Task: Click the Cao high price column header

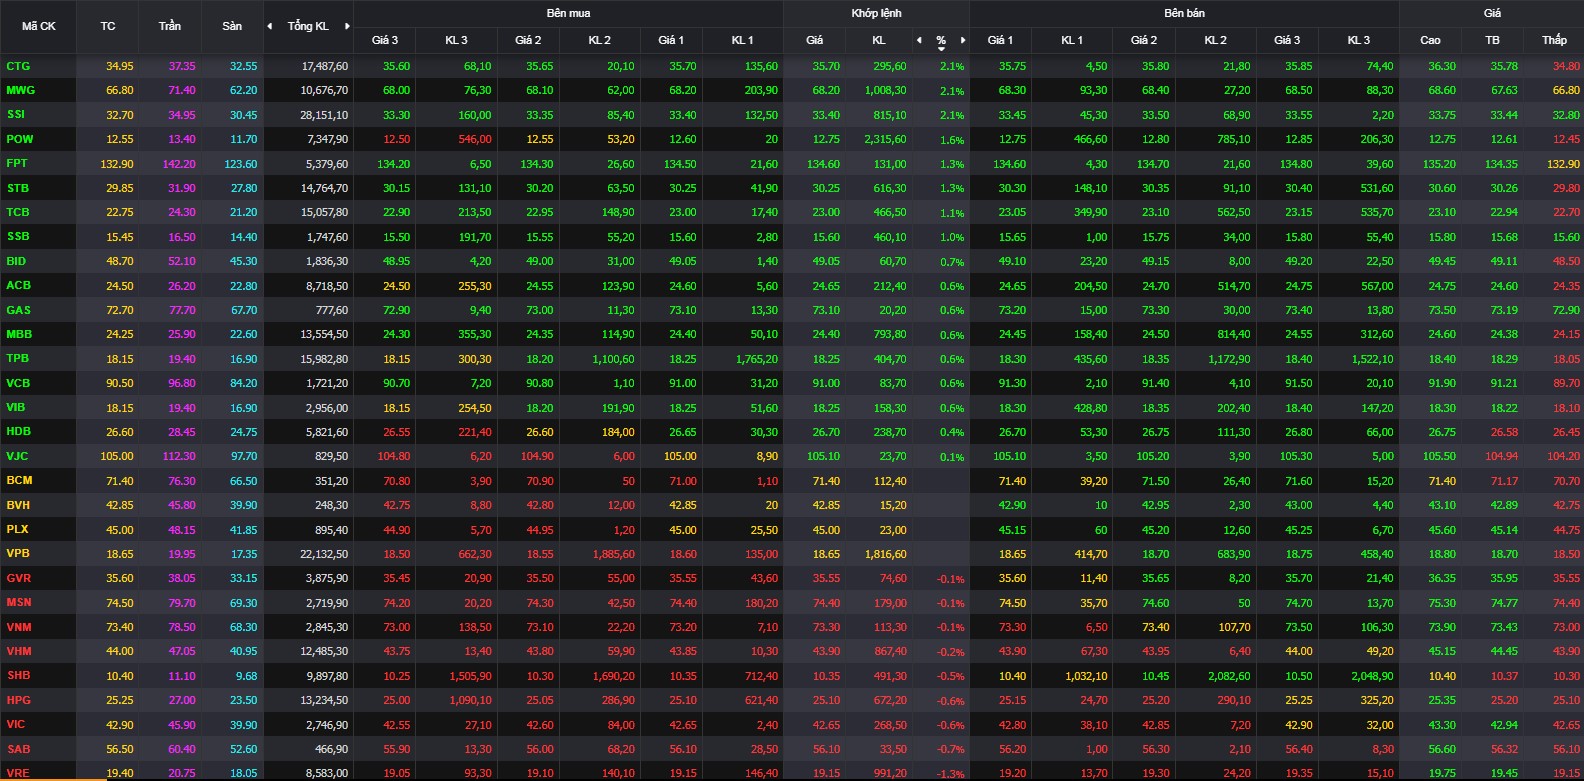Action: coord(1430,40)
